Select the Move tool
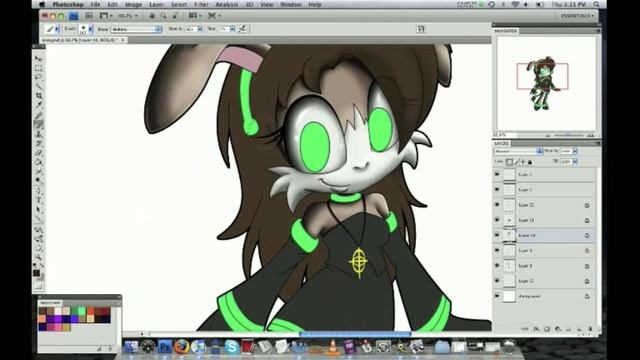The image size is (640, 360). tap(38, 59)
